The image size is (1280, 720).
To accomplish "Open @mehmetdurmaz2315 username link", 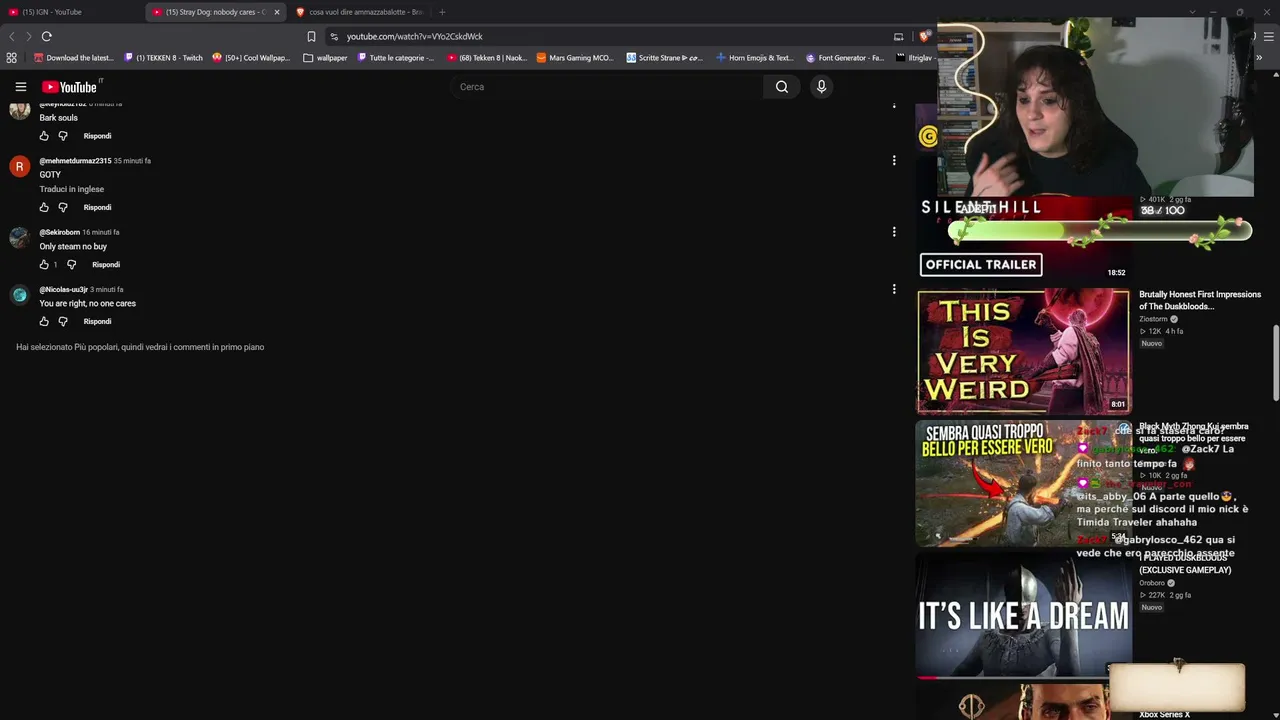I will click(75, 161).
